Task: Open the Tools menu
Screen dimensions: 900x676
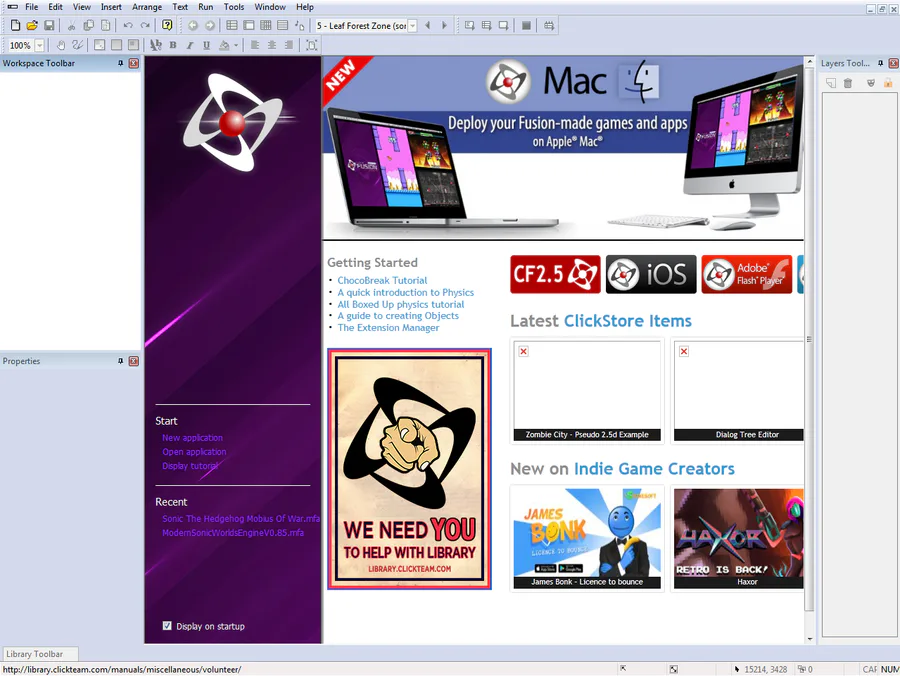Action: pyautogui.click(x=234, y=7)
